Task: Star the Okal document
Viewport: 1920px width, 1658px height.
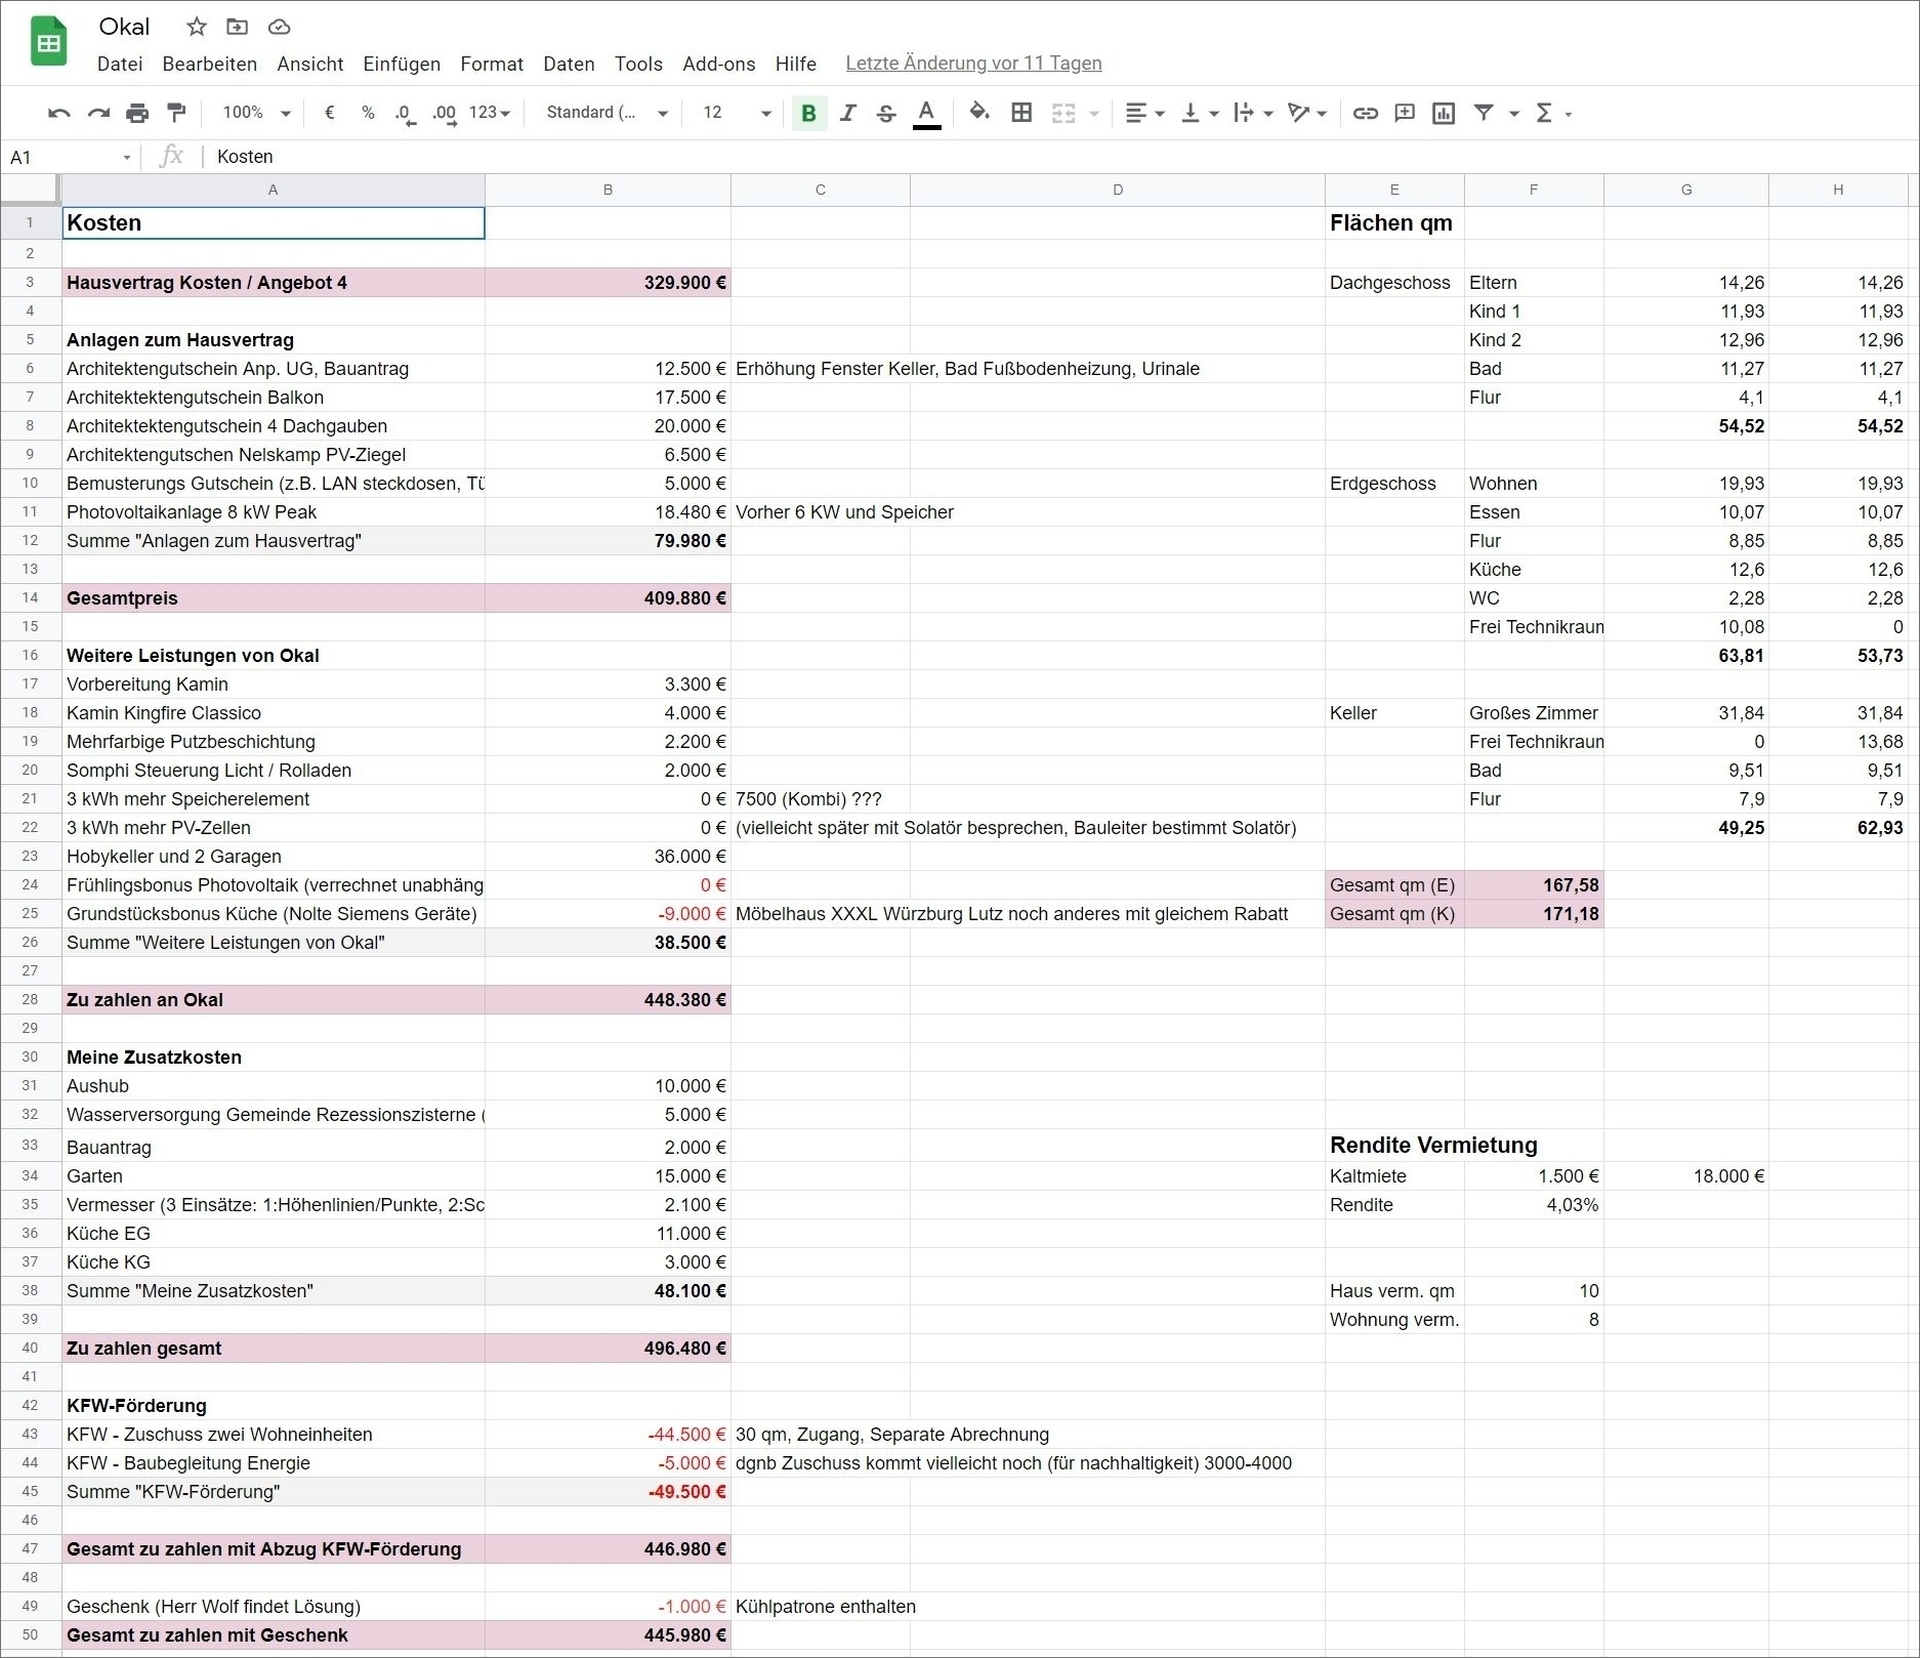Action: [197, 27]
